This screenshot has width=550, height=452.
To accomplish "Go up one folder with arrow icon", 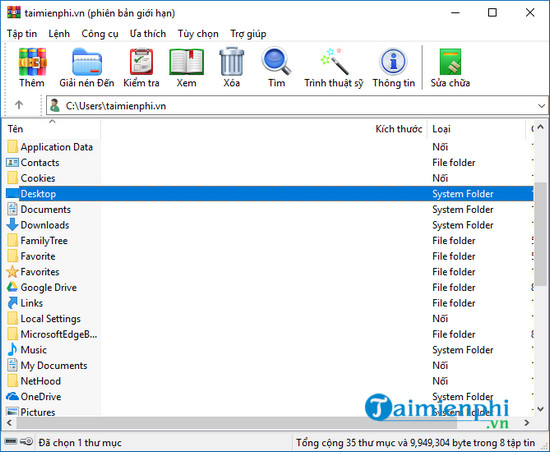I will coord(19,105).
